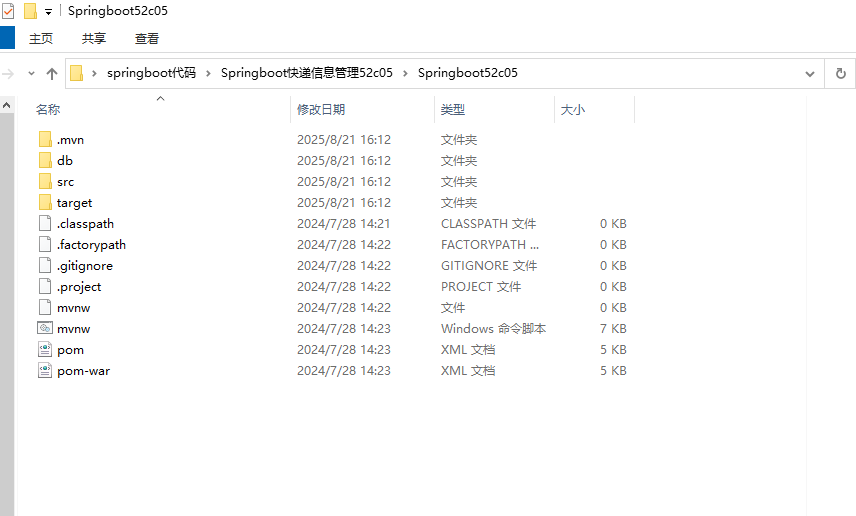Click the .factorypath file icon
The height and width of the screenshot is (516, 856).
[x=45, y=244]
